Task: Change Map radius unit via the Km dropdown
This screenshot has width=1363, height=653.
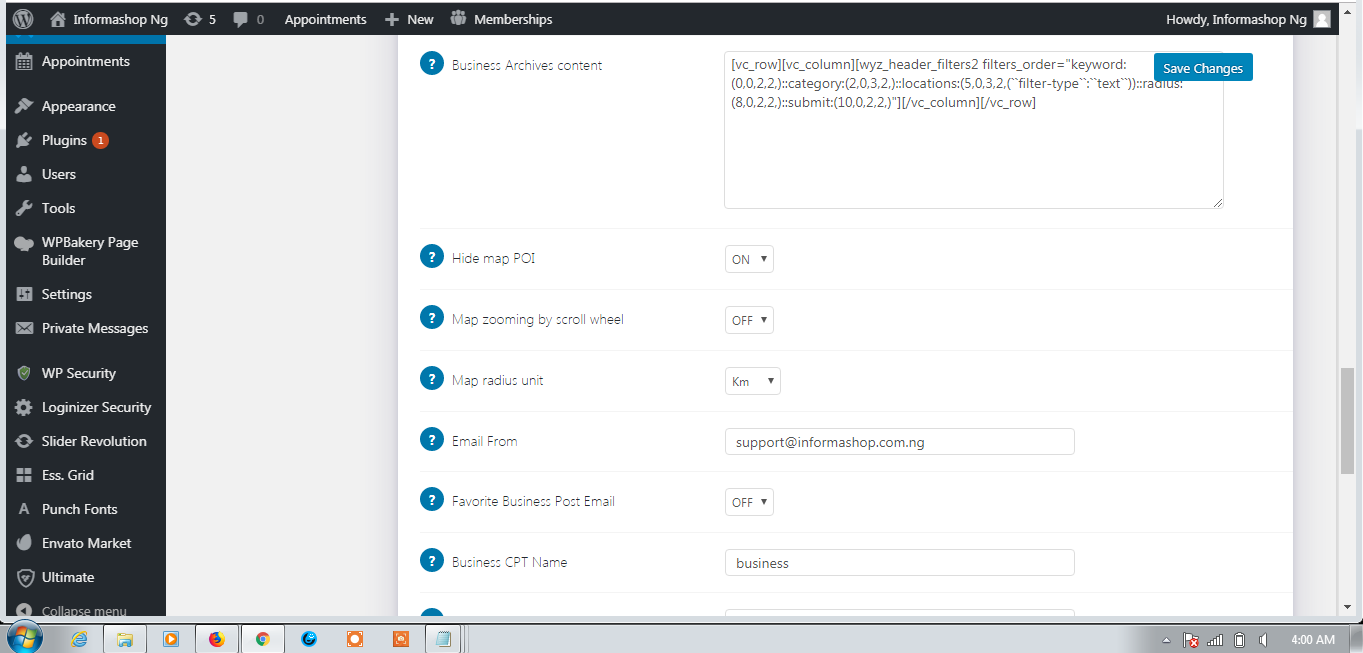Action: click(x=752, y=380)
